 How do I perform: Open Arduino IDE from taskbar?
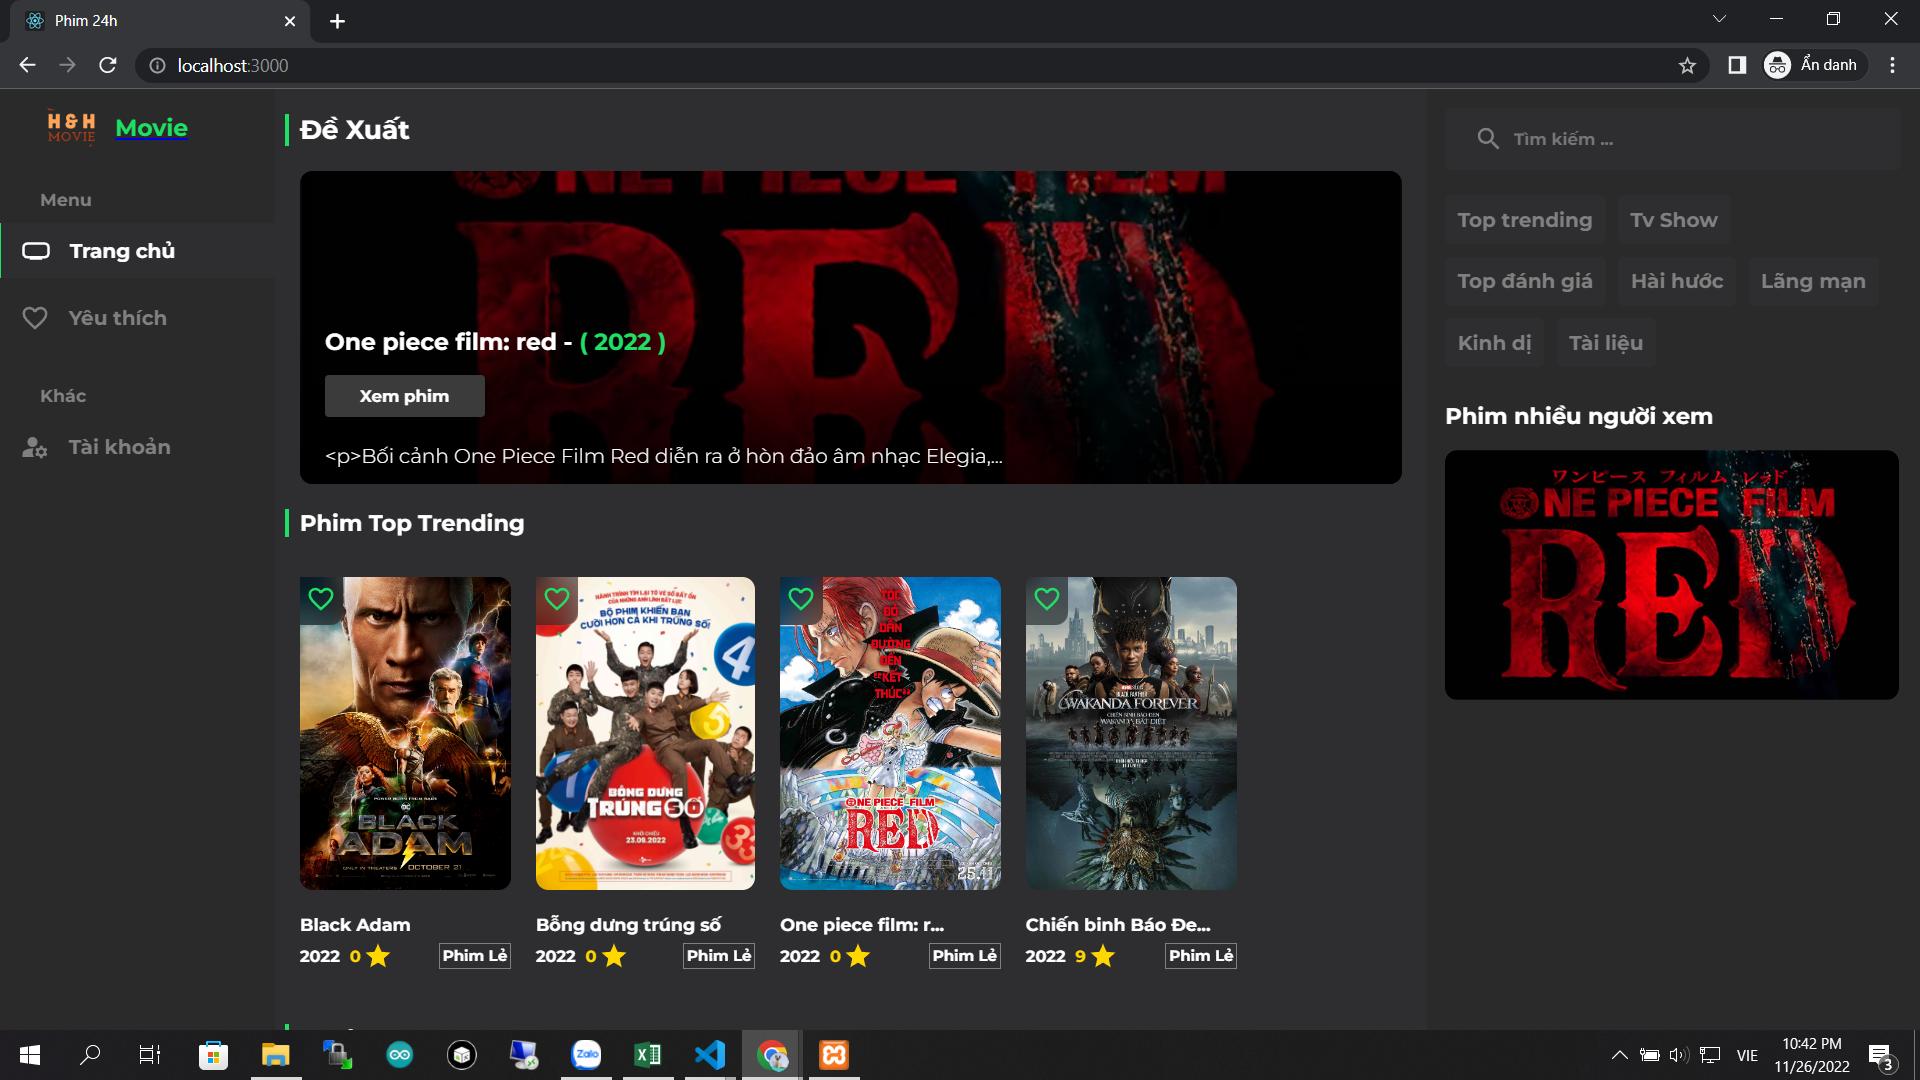[400, 1055]
